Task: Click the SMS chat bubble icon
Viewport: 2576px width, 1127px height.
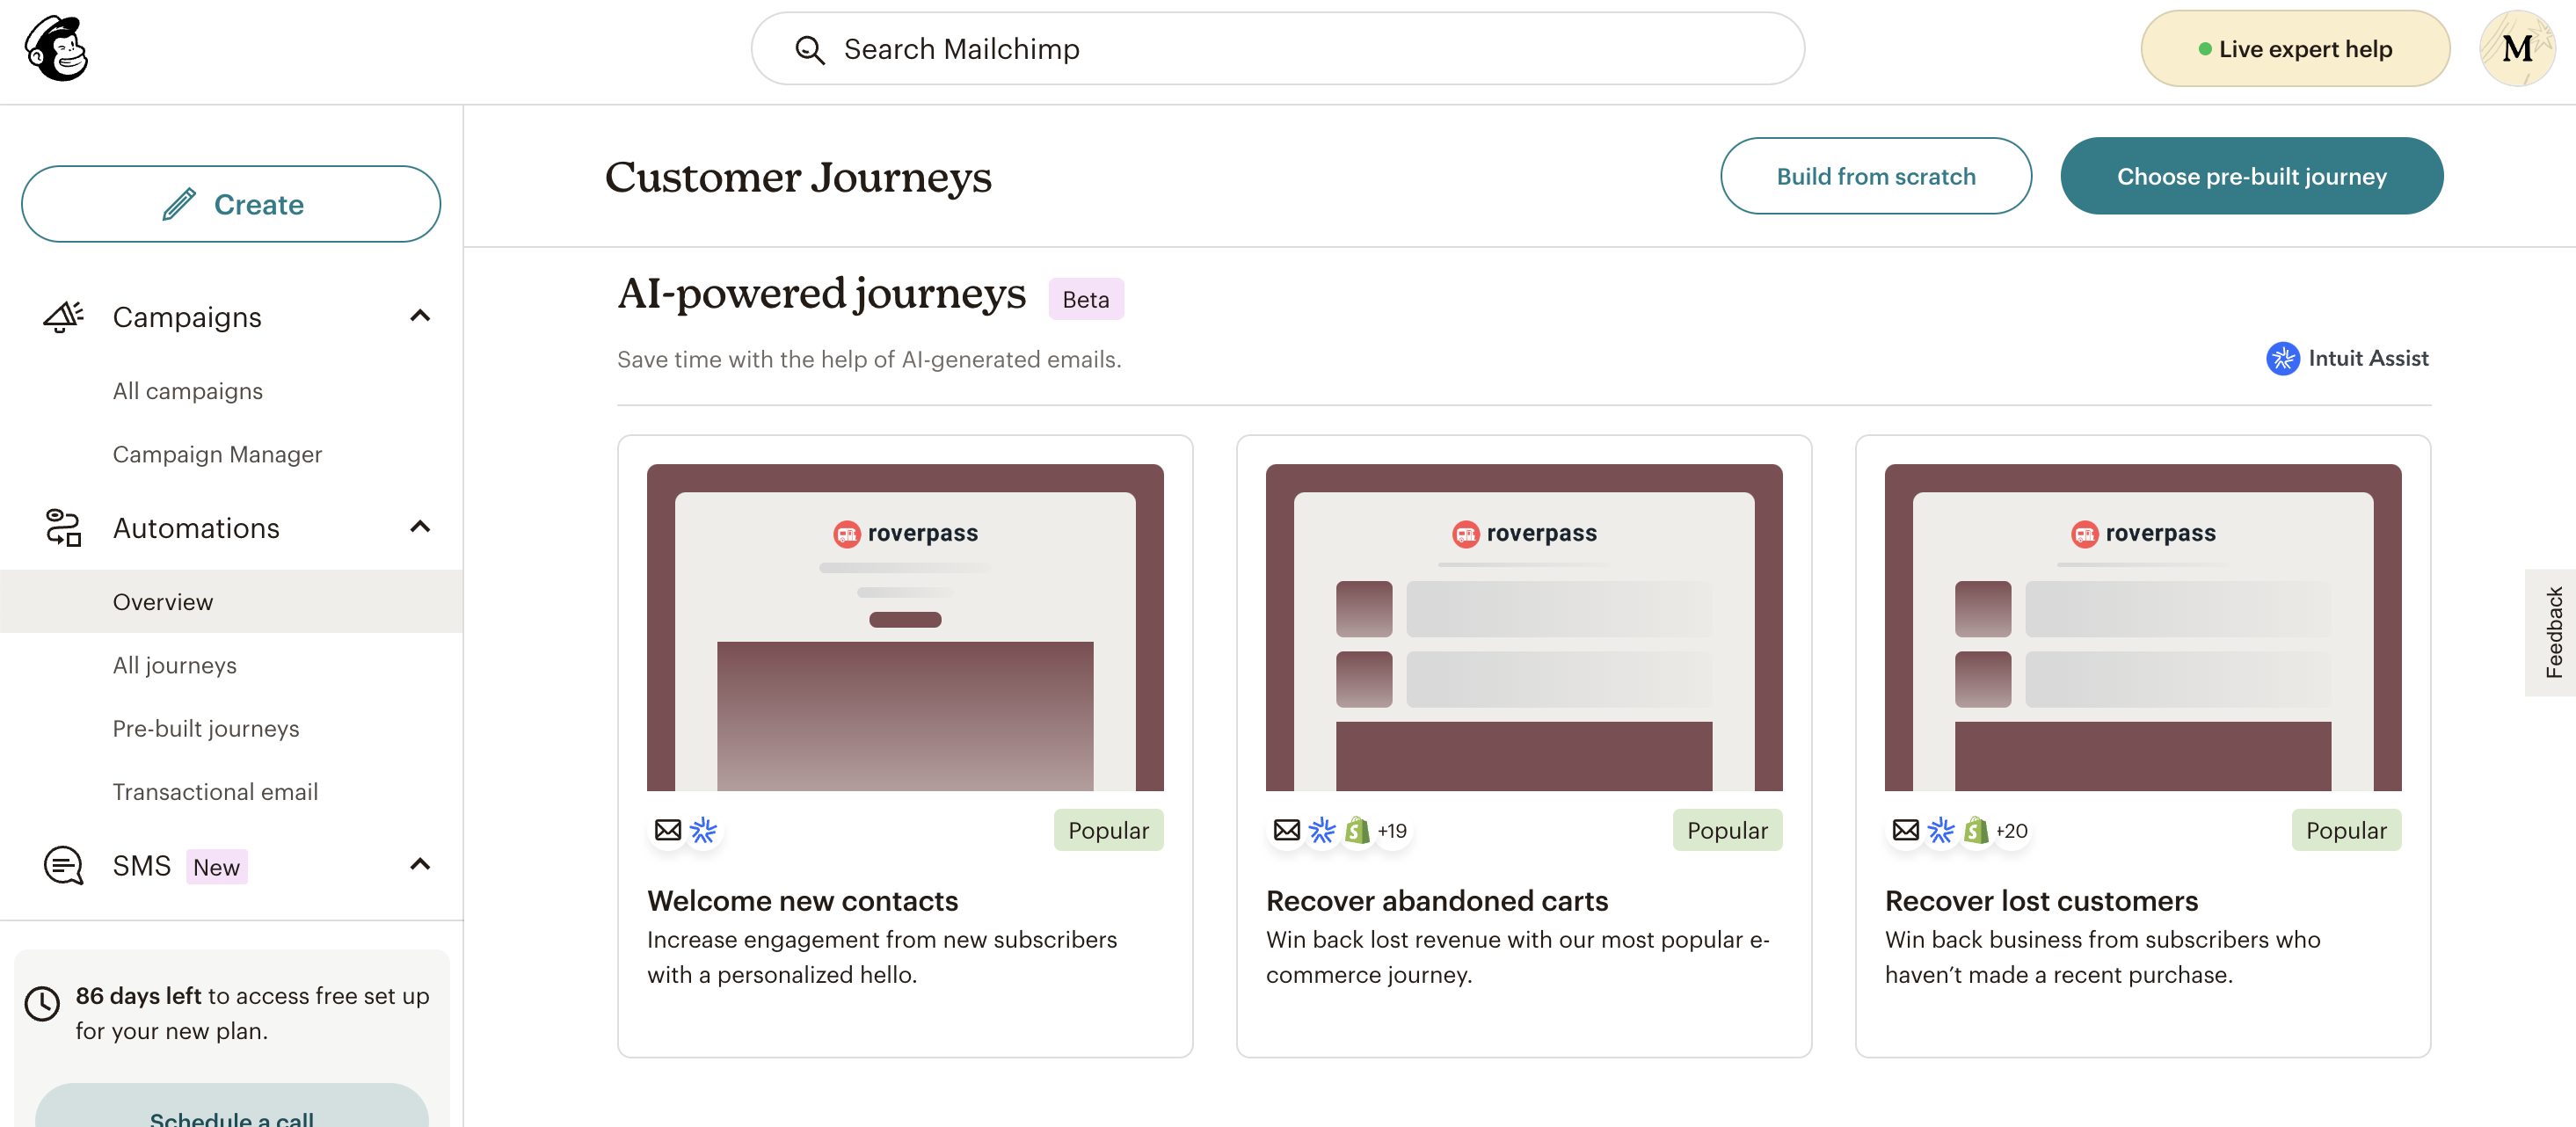Action: coord(63,865)
